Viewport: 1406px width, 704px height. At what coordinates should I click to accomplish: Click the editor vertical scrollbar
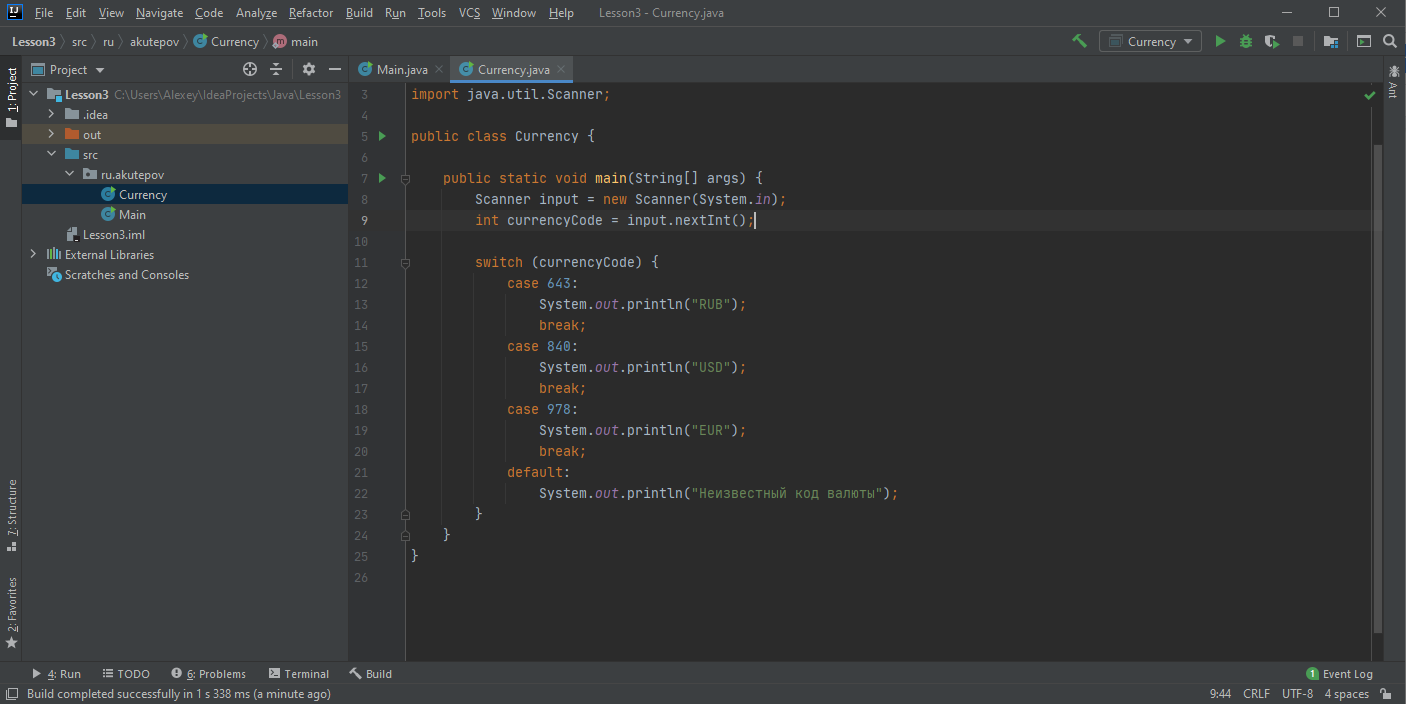1379,388
